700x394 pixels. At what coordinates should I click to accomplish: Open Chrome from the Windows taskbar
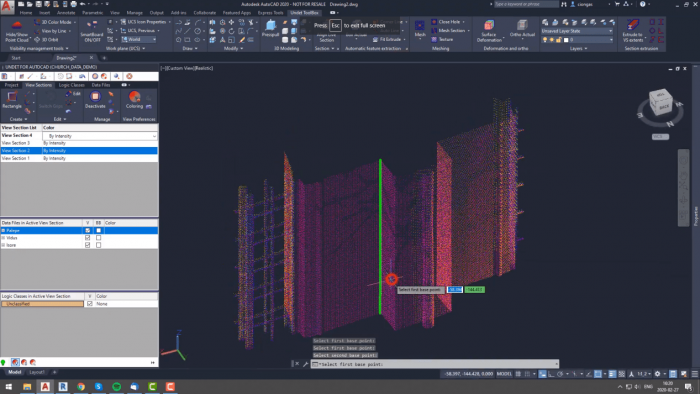tap(81, 387)
